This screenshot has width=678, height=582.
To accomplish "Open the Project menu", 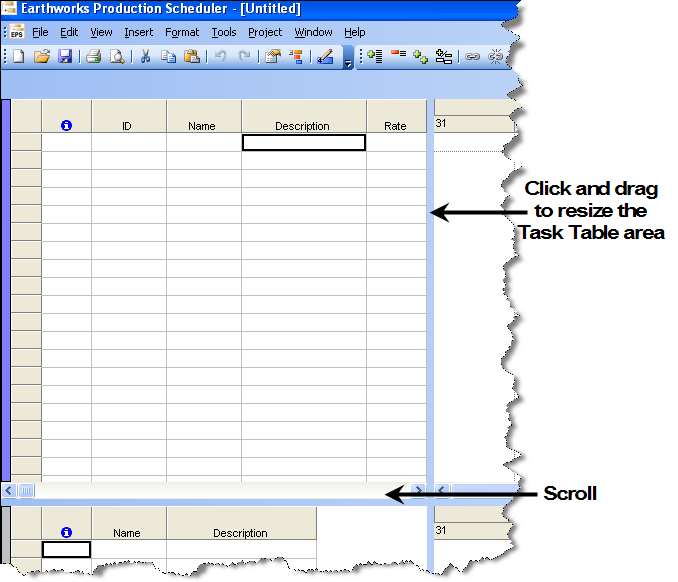I will (x=265, y=32).
